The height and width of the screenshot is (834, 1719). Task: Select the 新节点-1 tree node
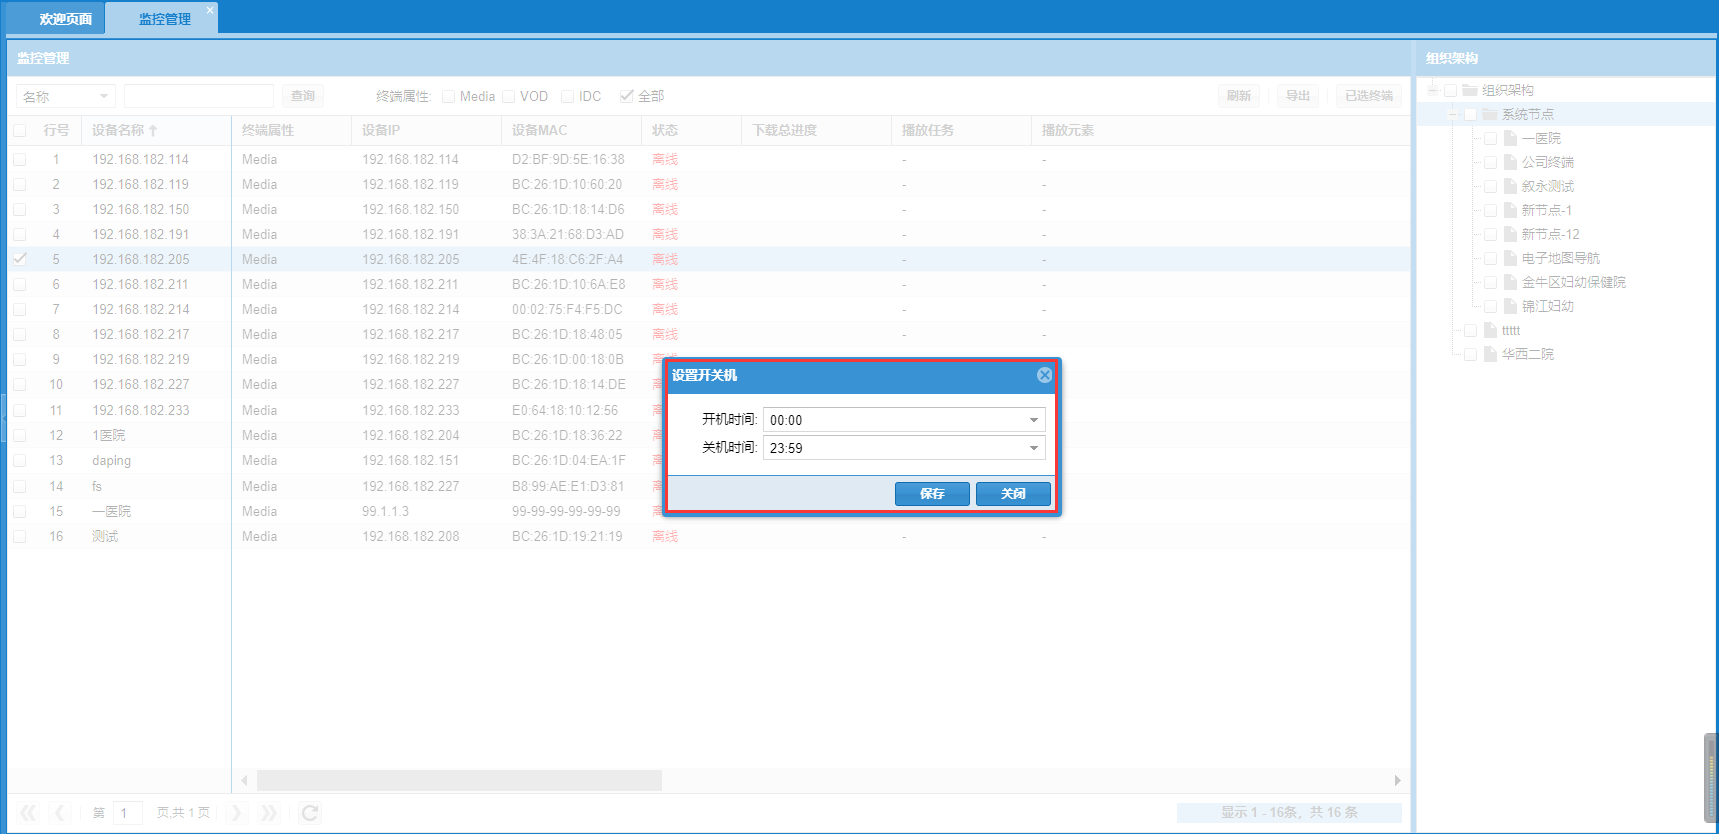point(1546,210)
